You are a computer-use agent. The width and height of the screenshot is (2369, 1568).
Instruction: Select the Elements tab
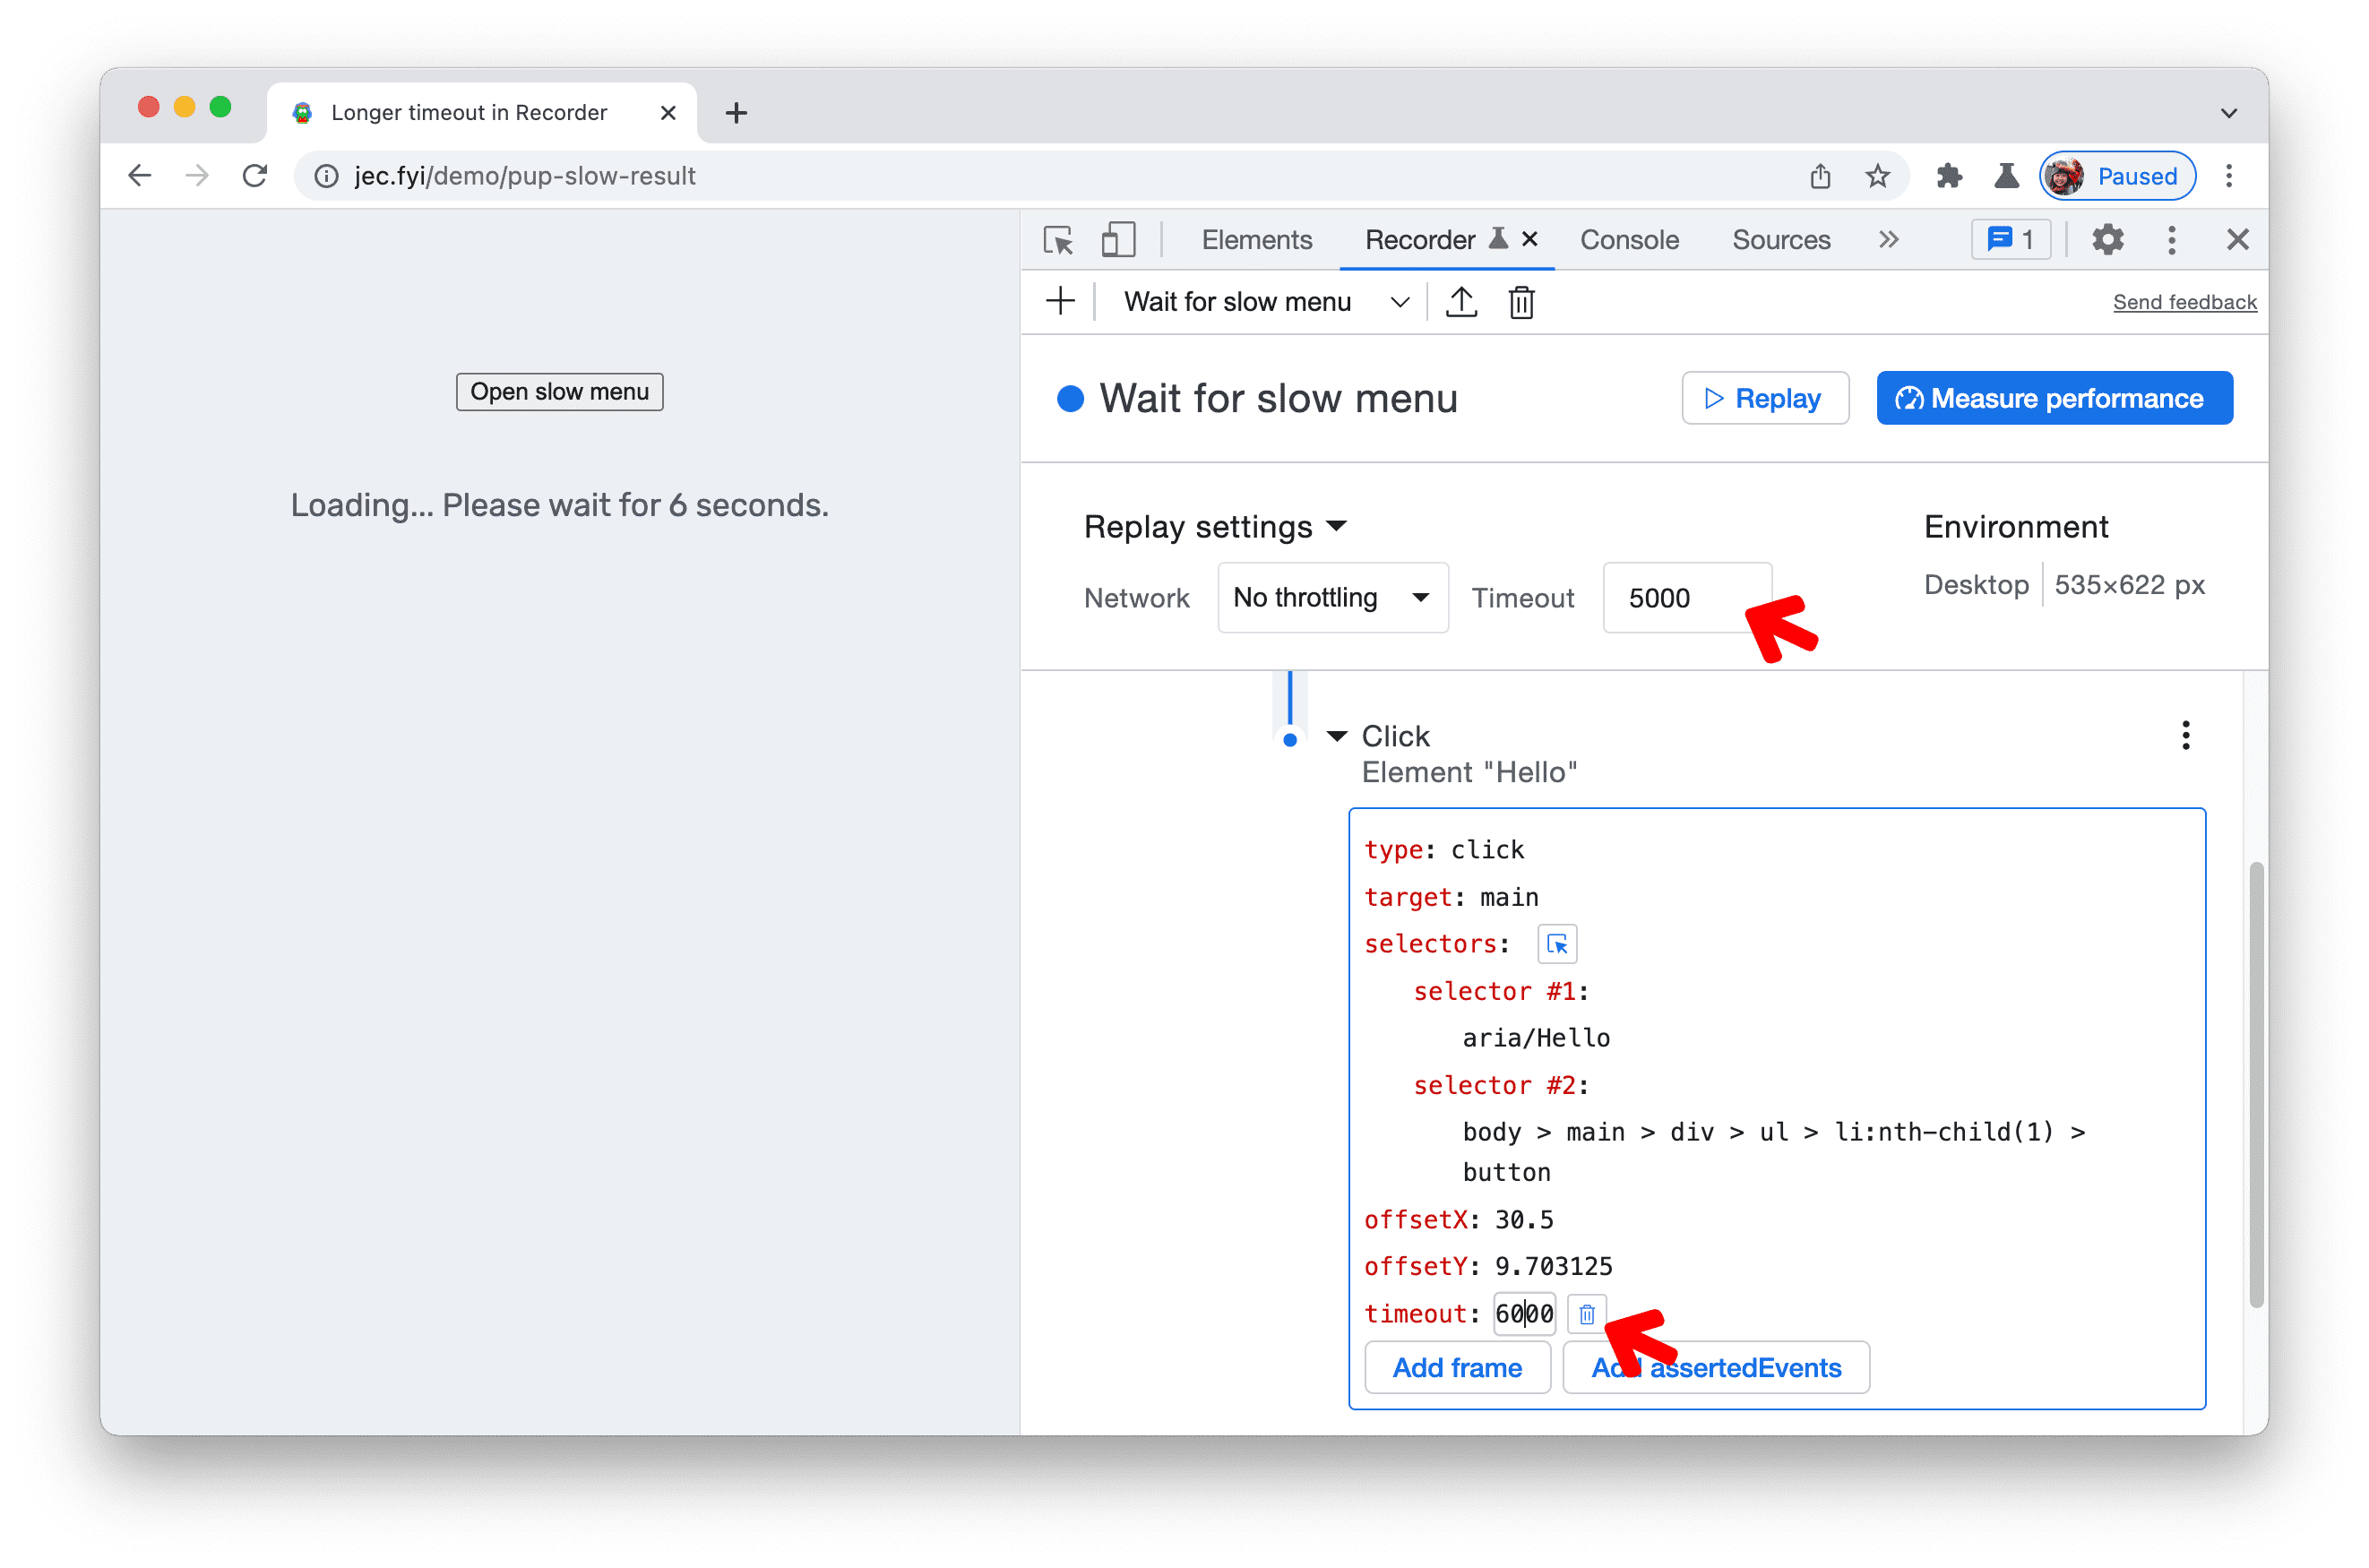[x=1256, y=240]
